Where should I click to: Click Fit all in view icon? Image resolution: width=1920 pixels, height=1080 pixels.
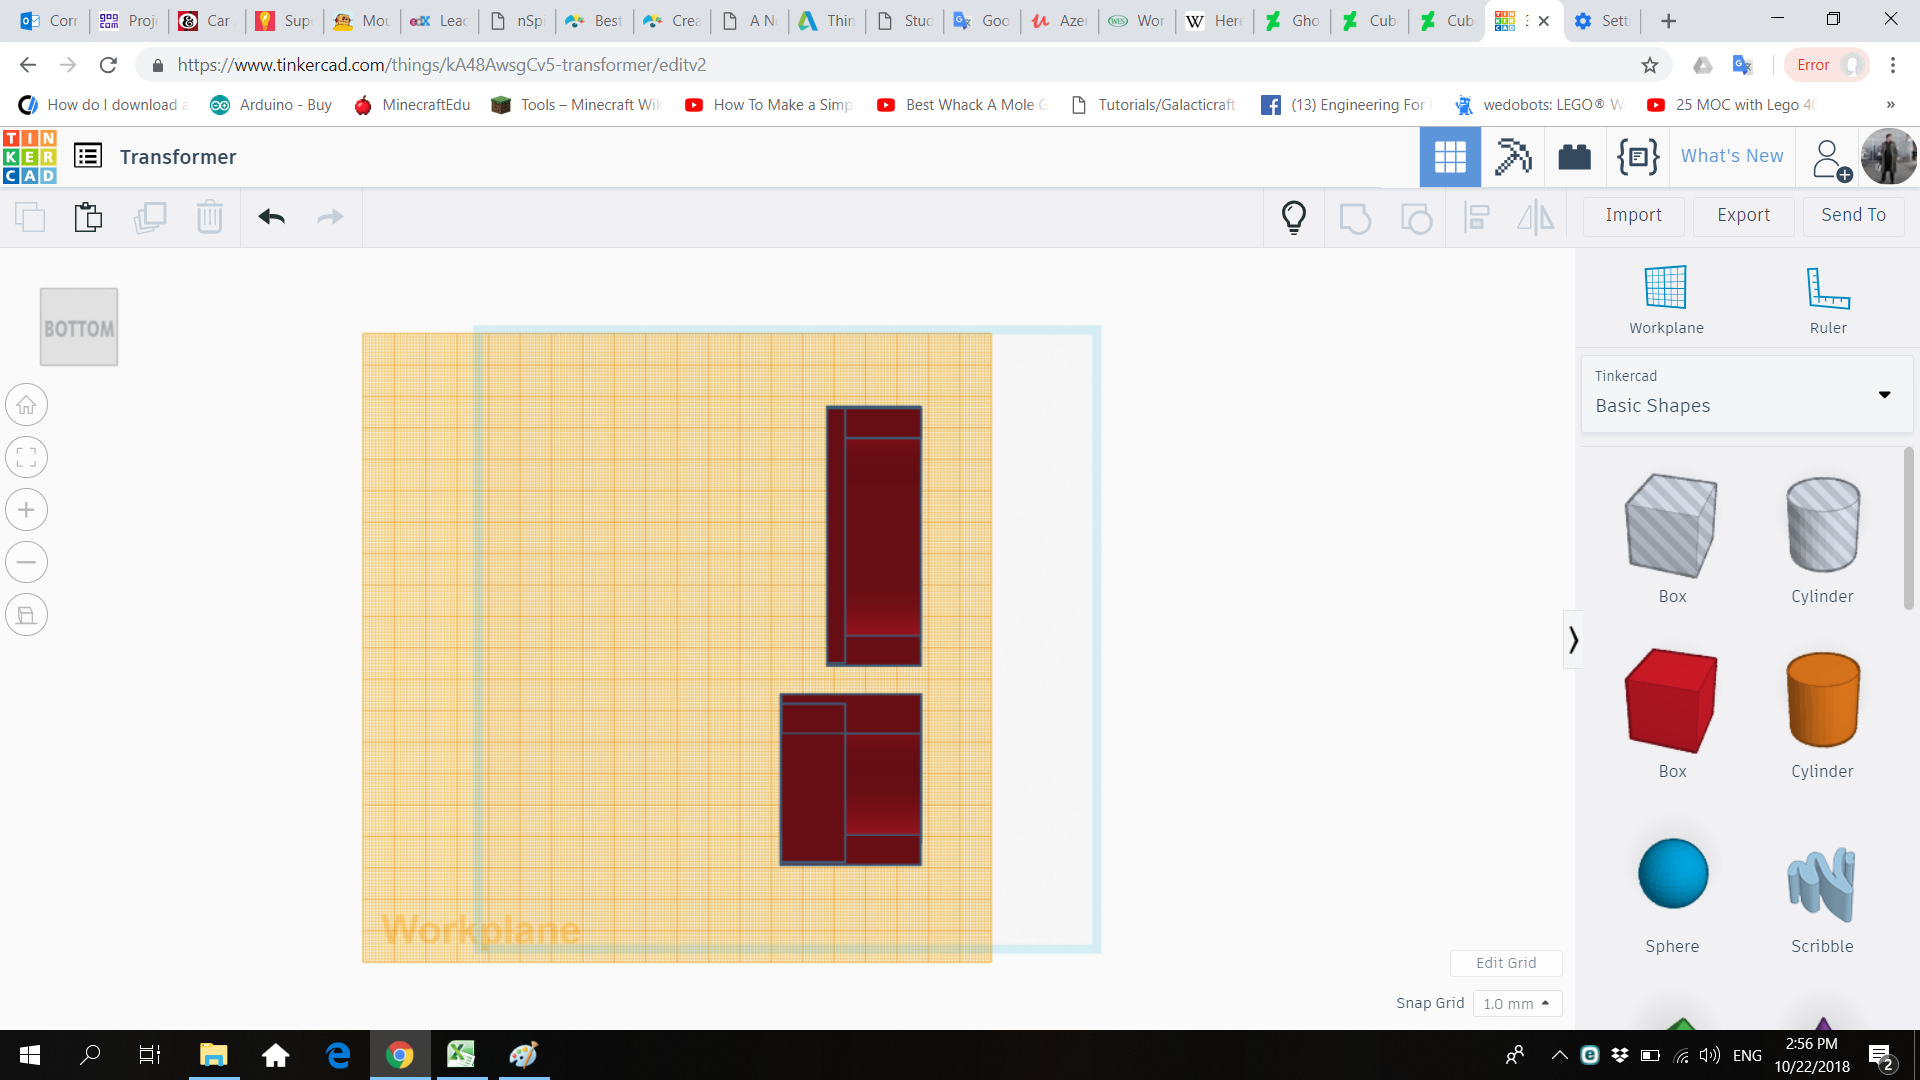(27, 458)
